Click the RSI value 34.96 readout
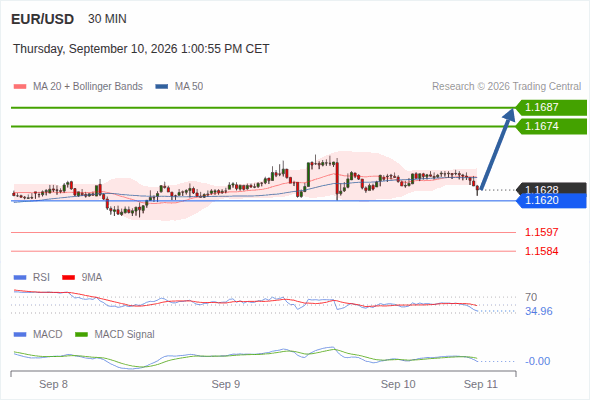Image resolution: width=590 pixels, height=400 pixels. [539, 312]
